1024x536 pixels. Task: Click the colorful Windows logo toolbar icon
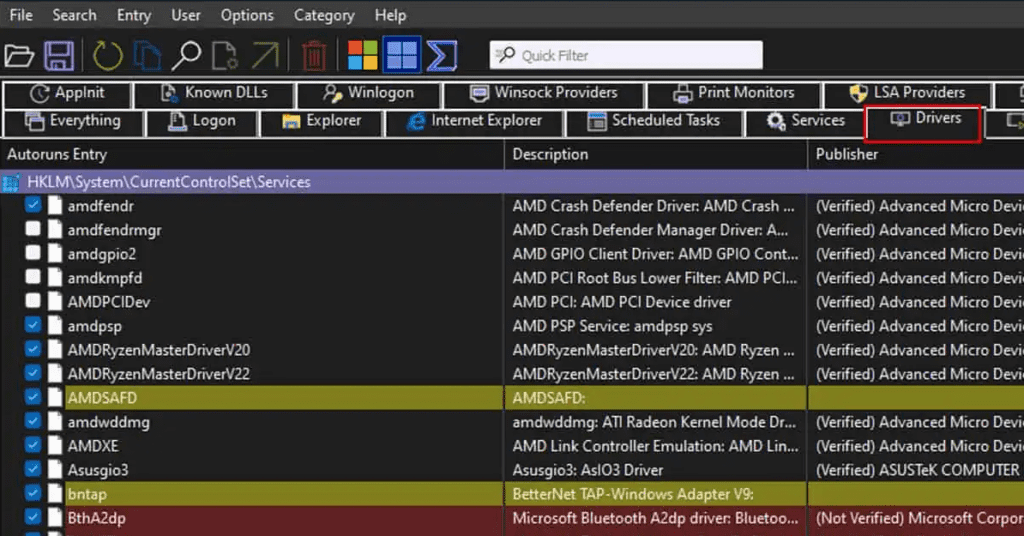click(x=363, y=55)
